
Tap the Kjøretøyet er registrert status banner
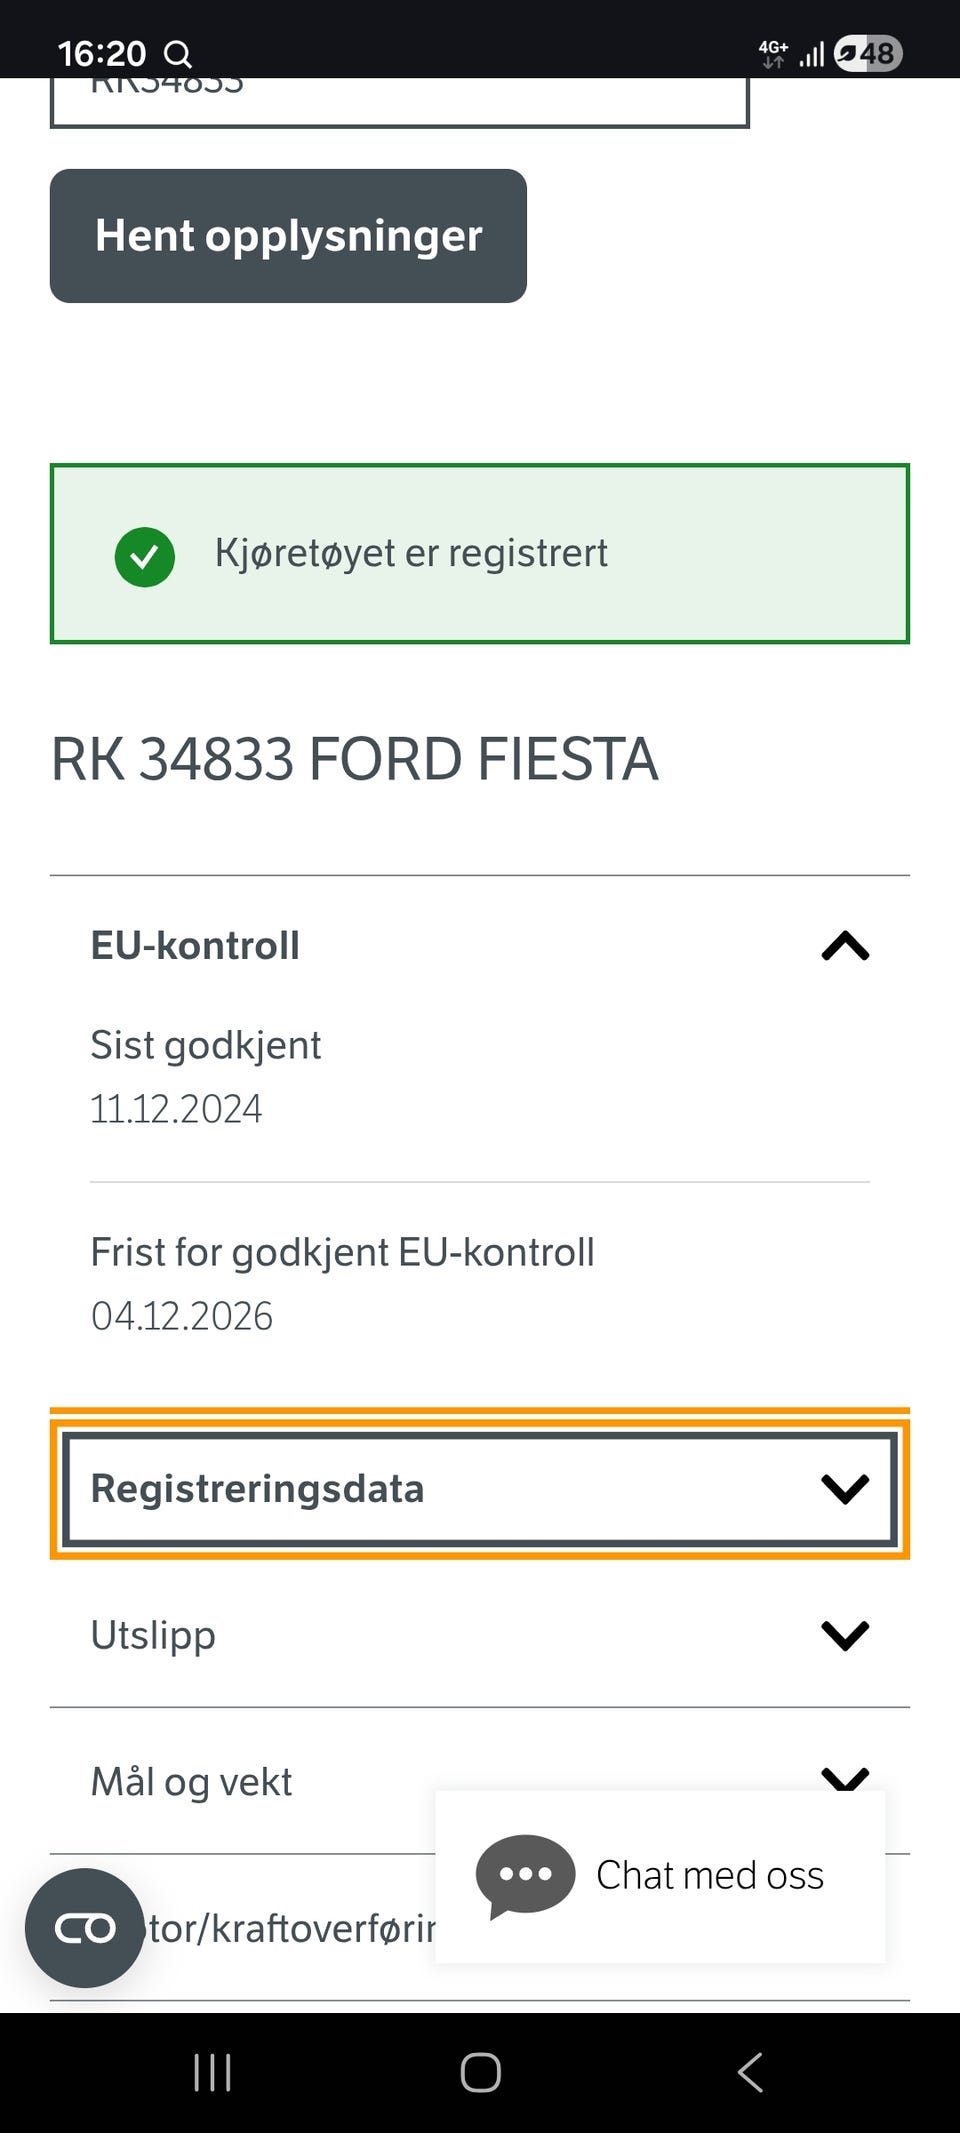(x=480, y=554)
